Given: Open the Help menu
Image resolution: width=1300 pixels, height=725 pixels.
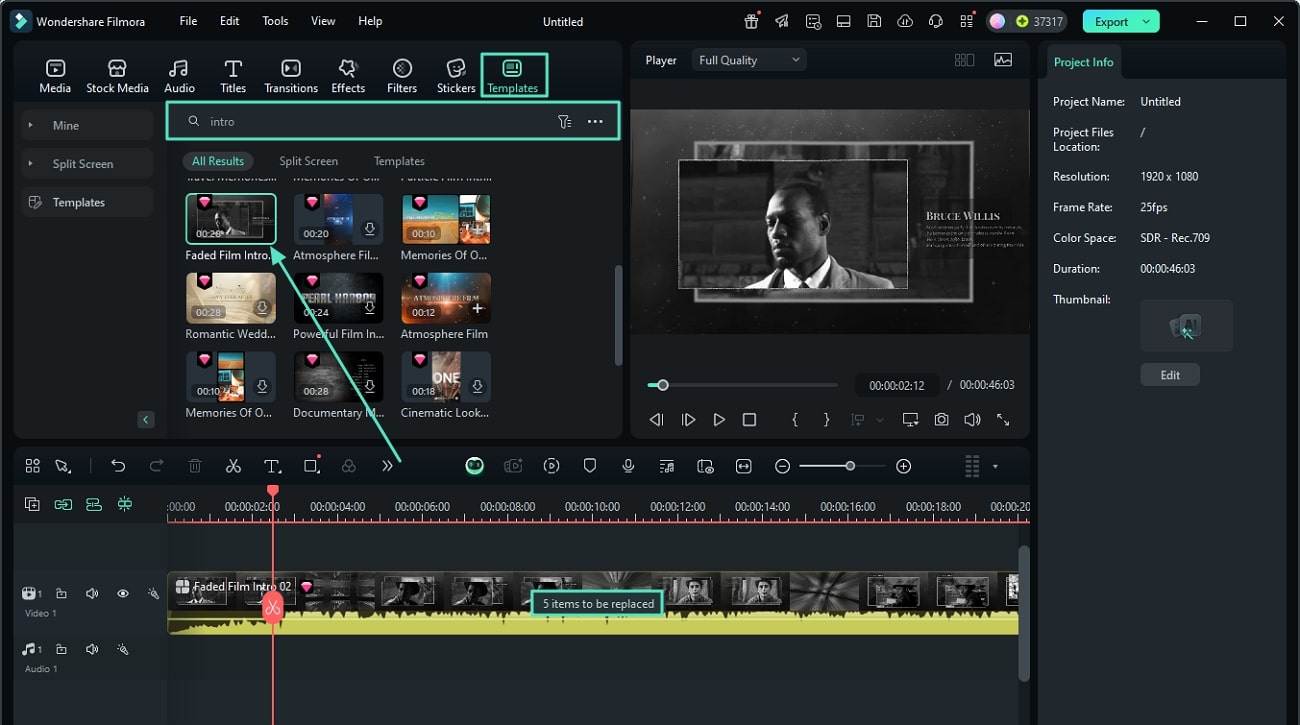Looking at the screenshot, I should [x=370, y=21].
